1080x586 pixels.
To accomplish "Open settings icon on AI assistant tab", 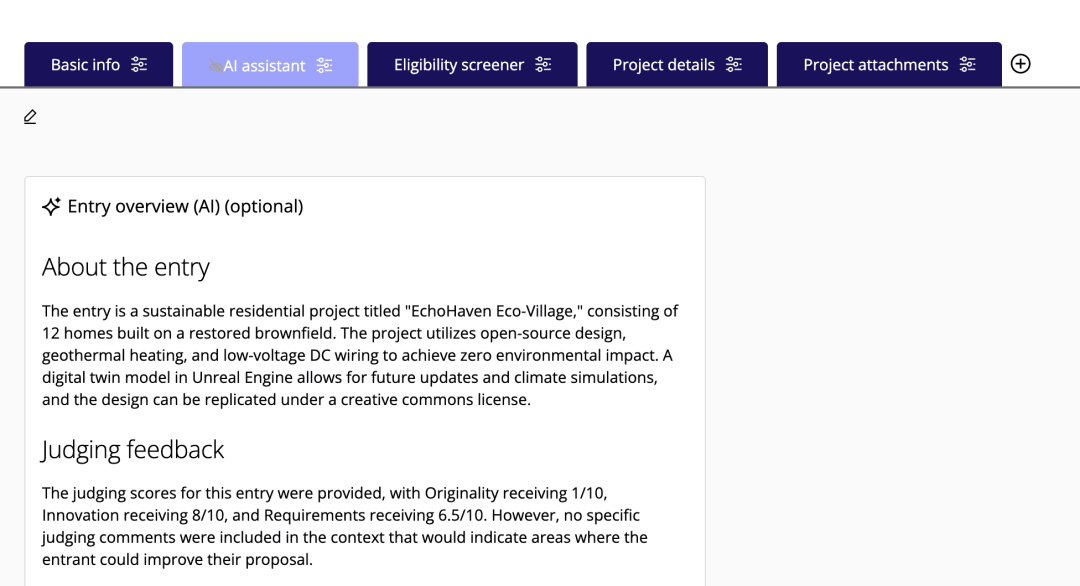I will (x=325, y=66).
